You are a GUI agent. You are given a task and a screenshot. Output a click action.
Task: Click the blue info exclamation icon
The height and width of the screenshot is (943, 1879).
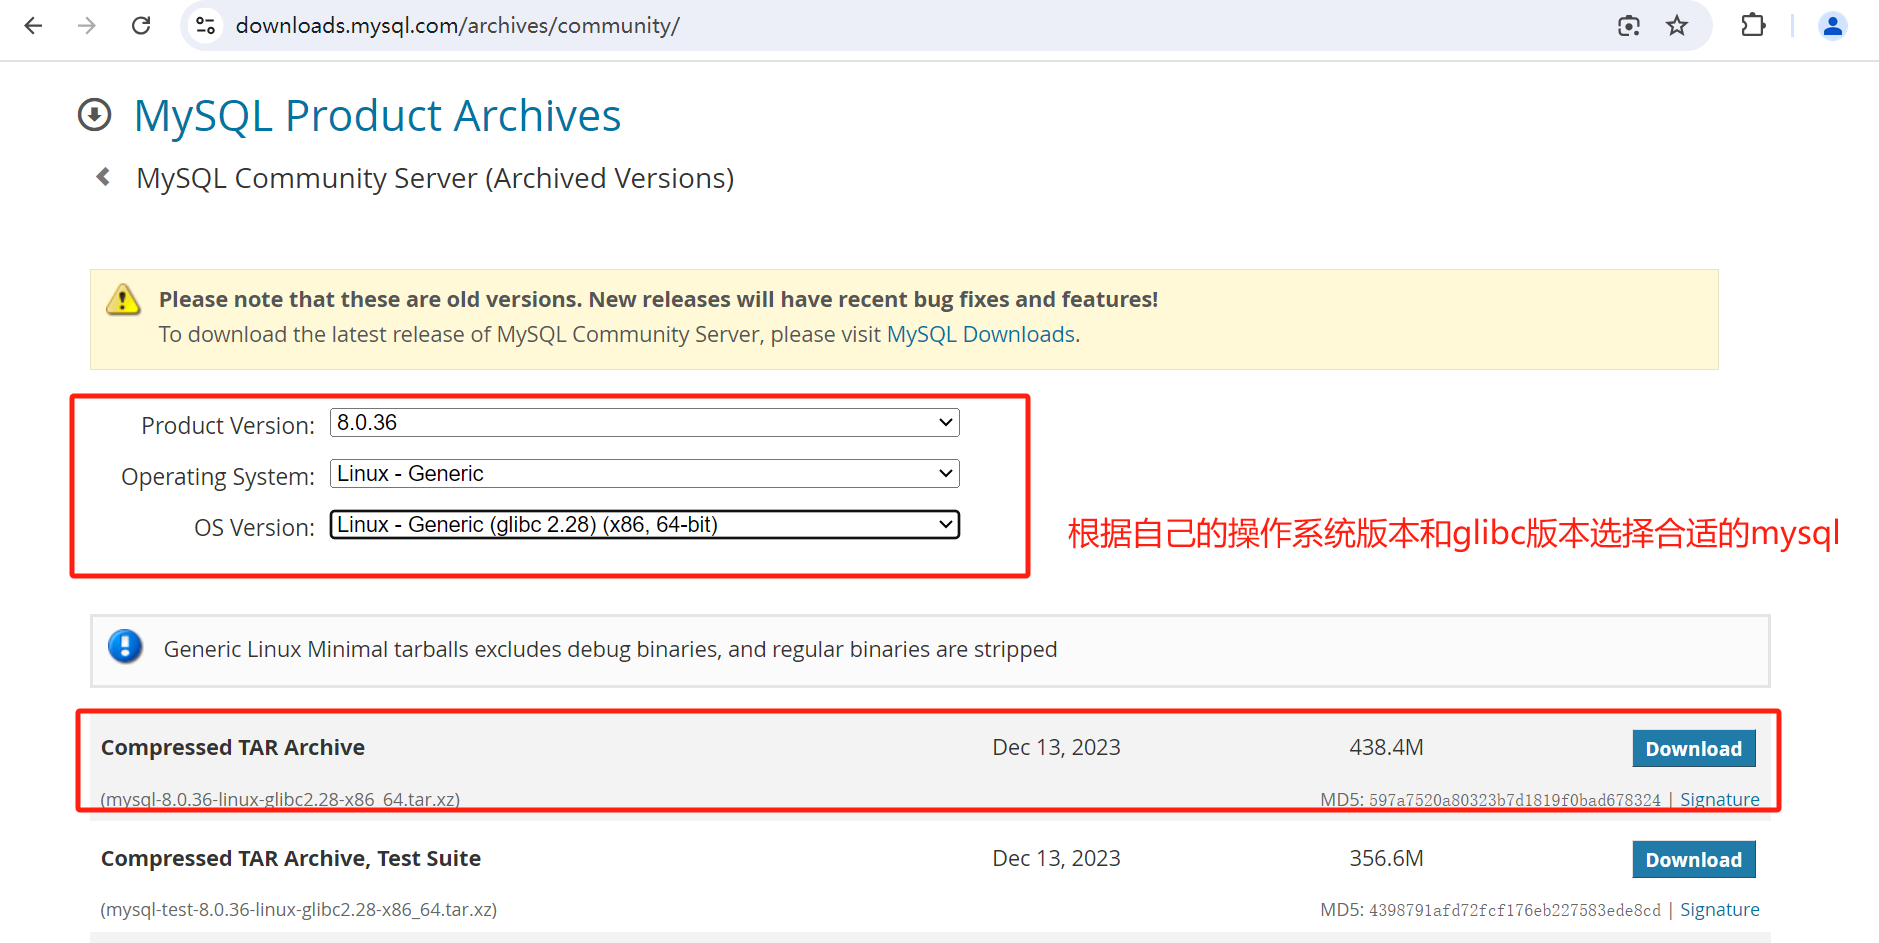click(125, 647)
